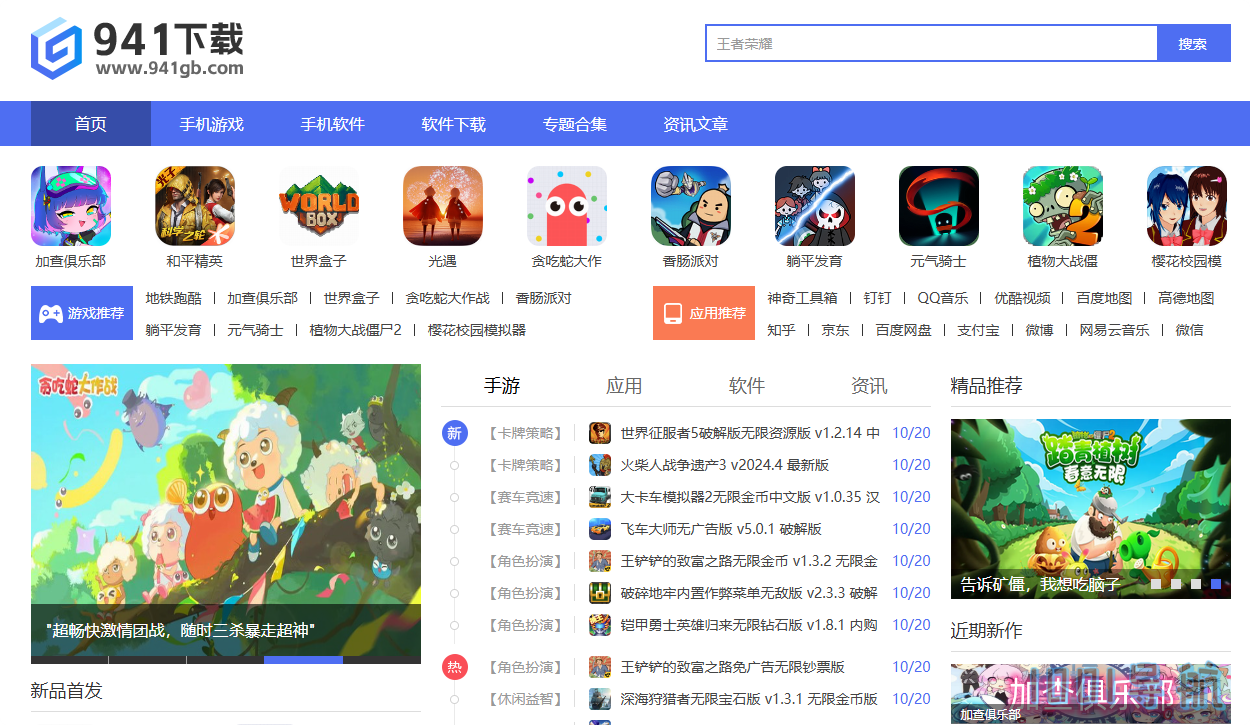Select the 世界盒子 WORLD BOX icon
1250x725 pixels.
click(319, 206)
